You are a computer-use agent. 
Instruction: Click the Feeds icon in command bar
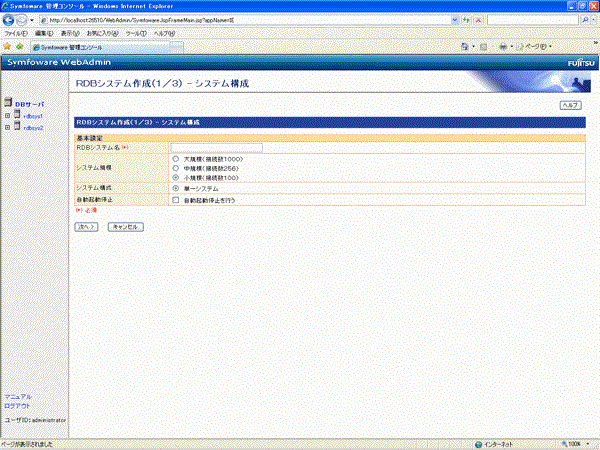[x=483, y=47]
